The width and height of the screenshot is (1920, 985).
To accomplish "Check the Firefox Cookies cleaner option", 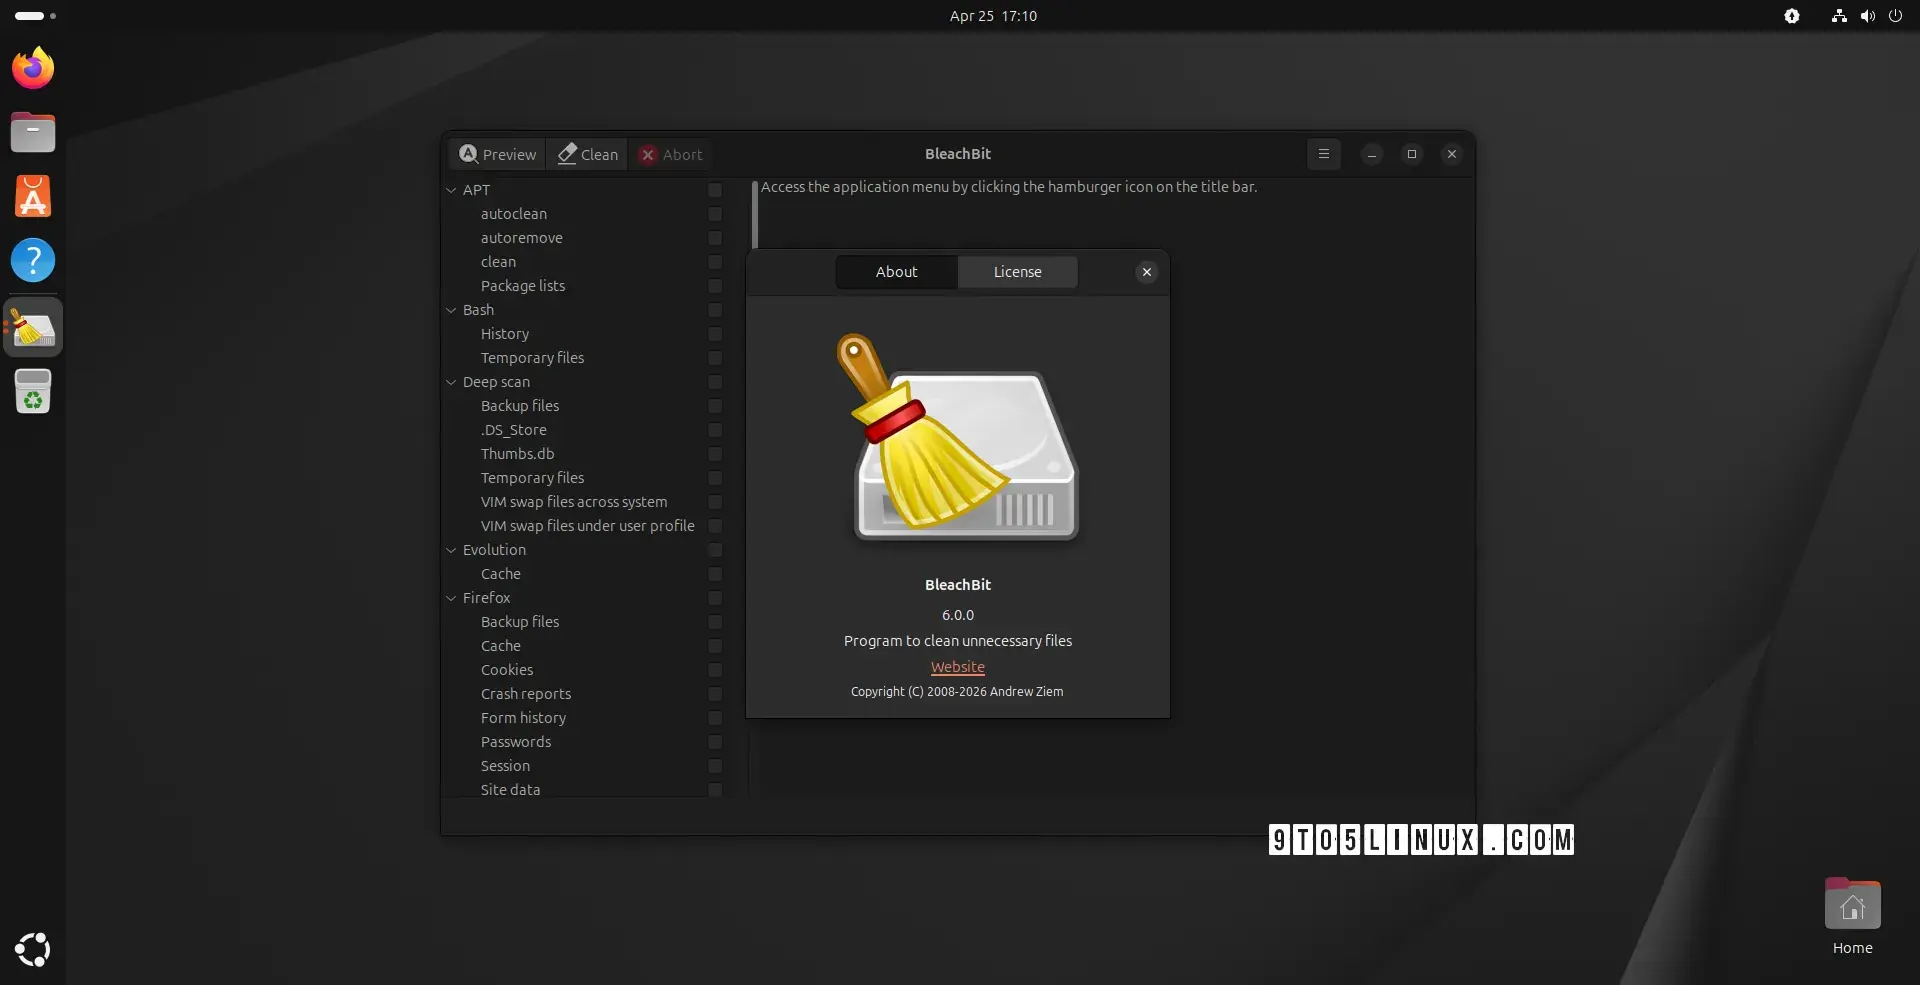I will (x=716, y=670).
